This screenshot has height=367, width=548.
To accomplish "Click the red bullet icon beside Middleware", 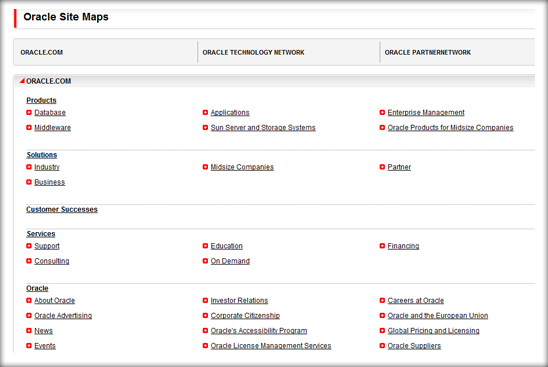I will [29, 128].
